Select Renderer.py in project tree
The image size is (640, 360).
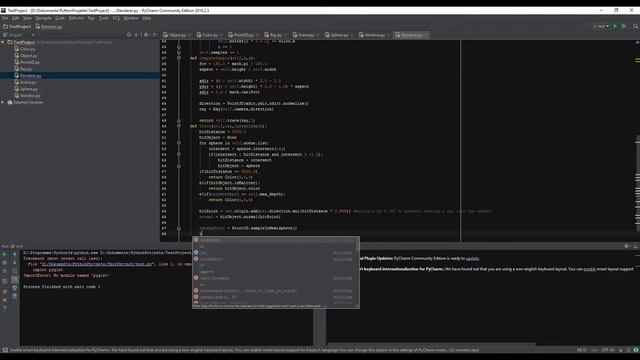point(28,76)
